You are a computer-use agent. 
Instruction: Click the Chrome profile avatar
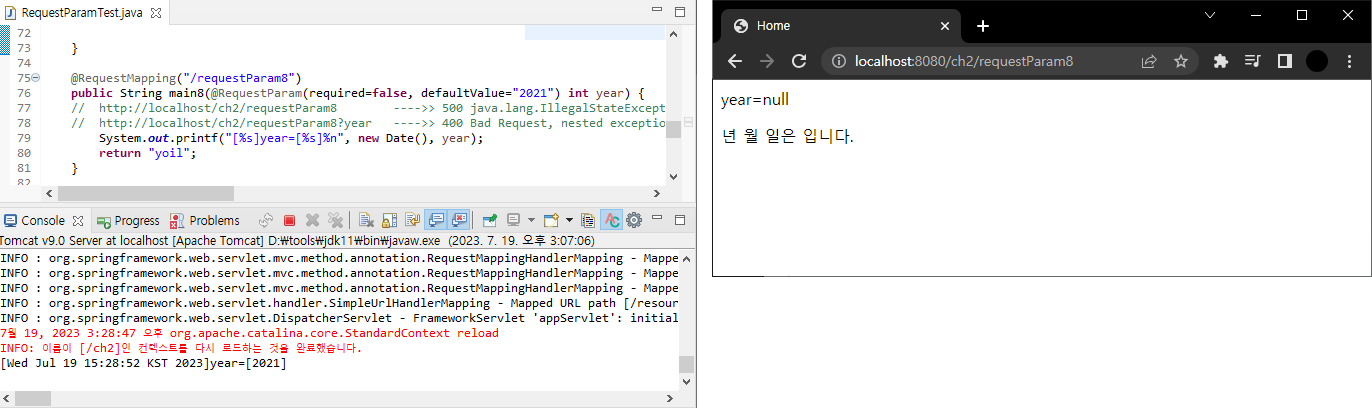[1317, 61]
